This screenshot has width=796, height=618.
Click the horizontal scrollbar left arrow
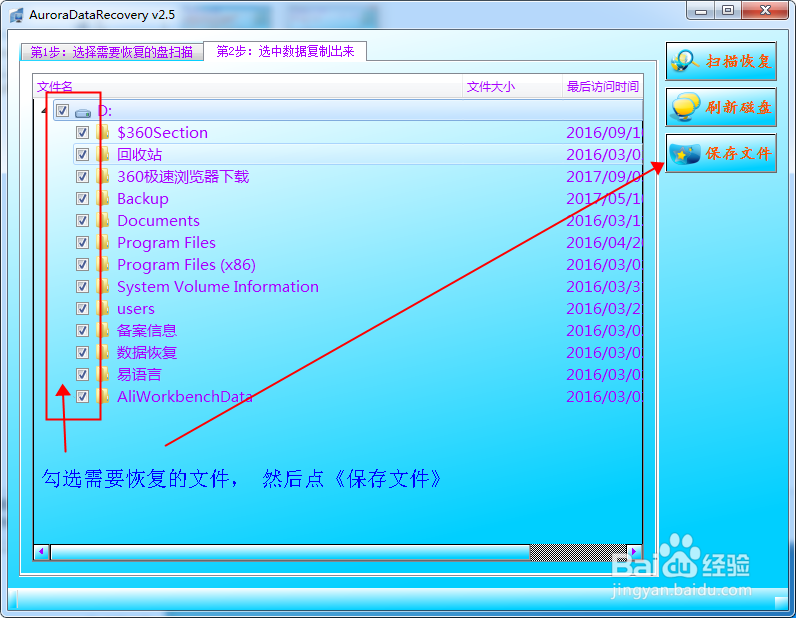[x=42, y=551]
